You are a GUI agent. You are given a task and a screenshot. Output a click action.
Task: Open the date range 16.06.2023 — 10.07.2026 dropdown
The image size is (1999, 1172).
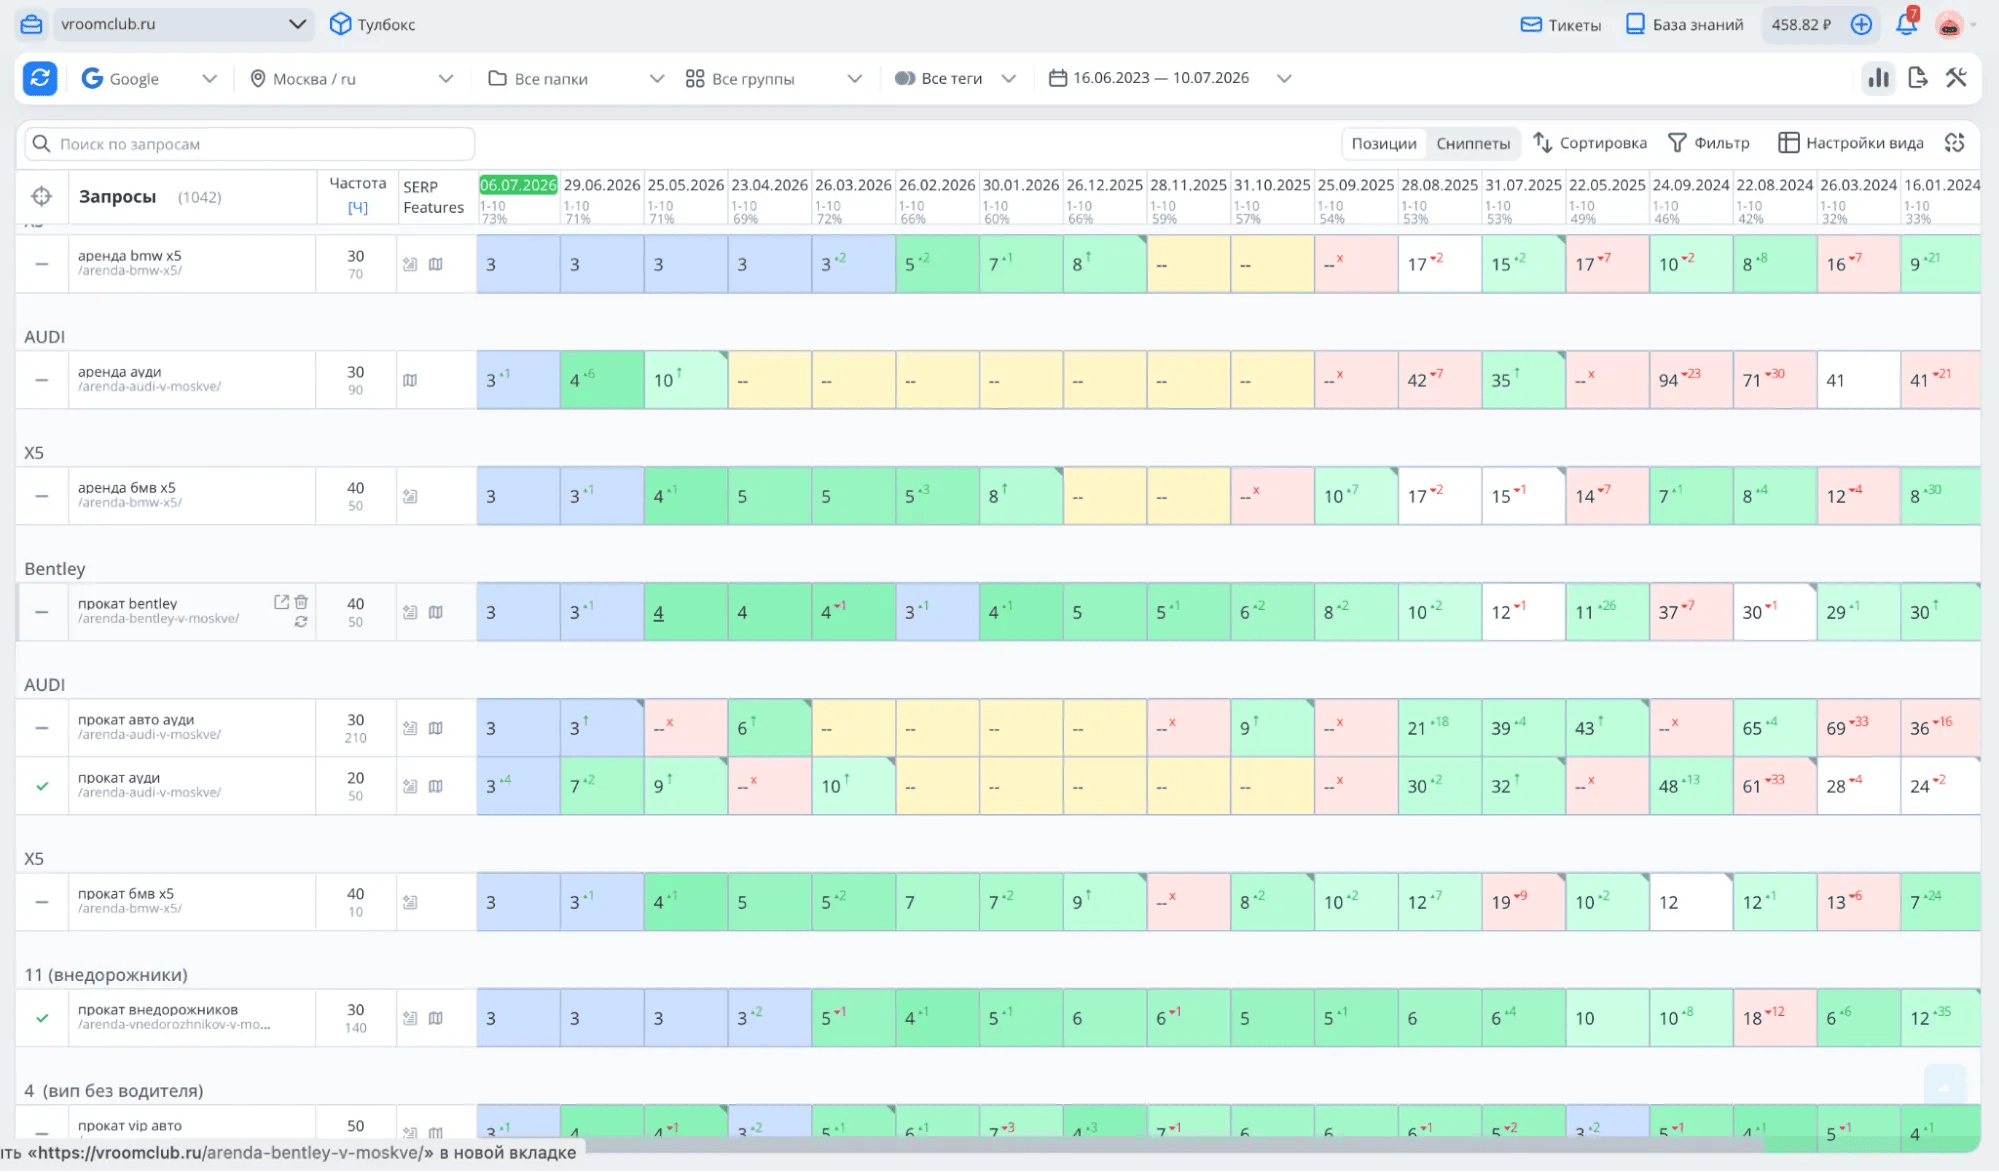1170,78
